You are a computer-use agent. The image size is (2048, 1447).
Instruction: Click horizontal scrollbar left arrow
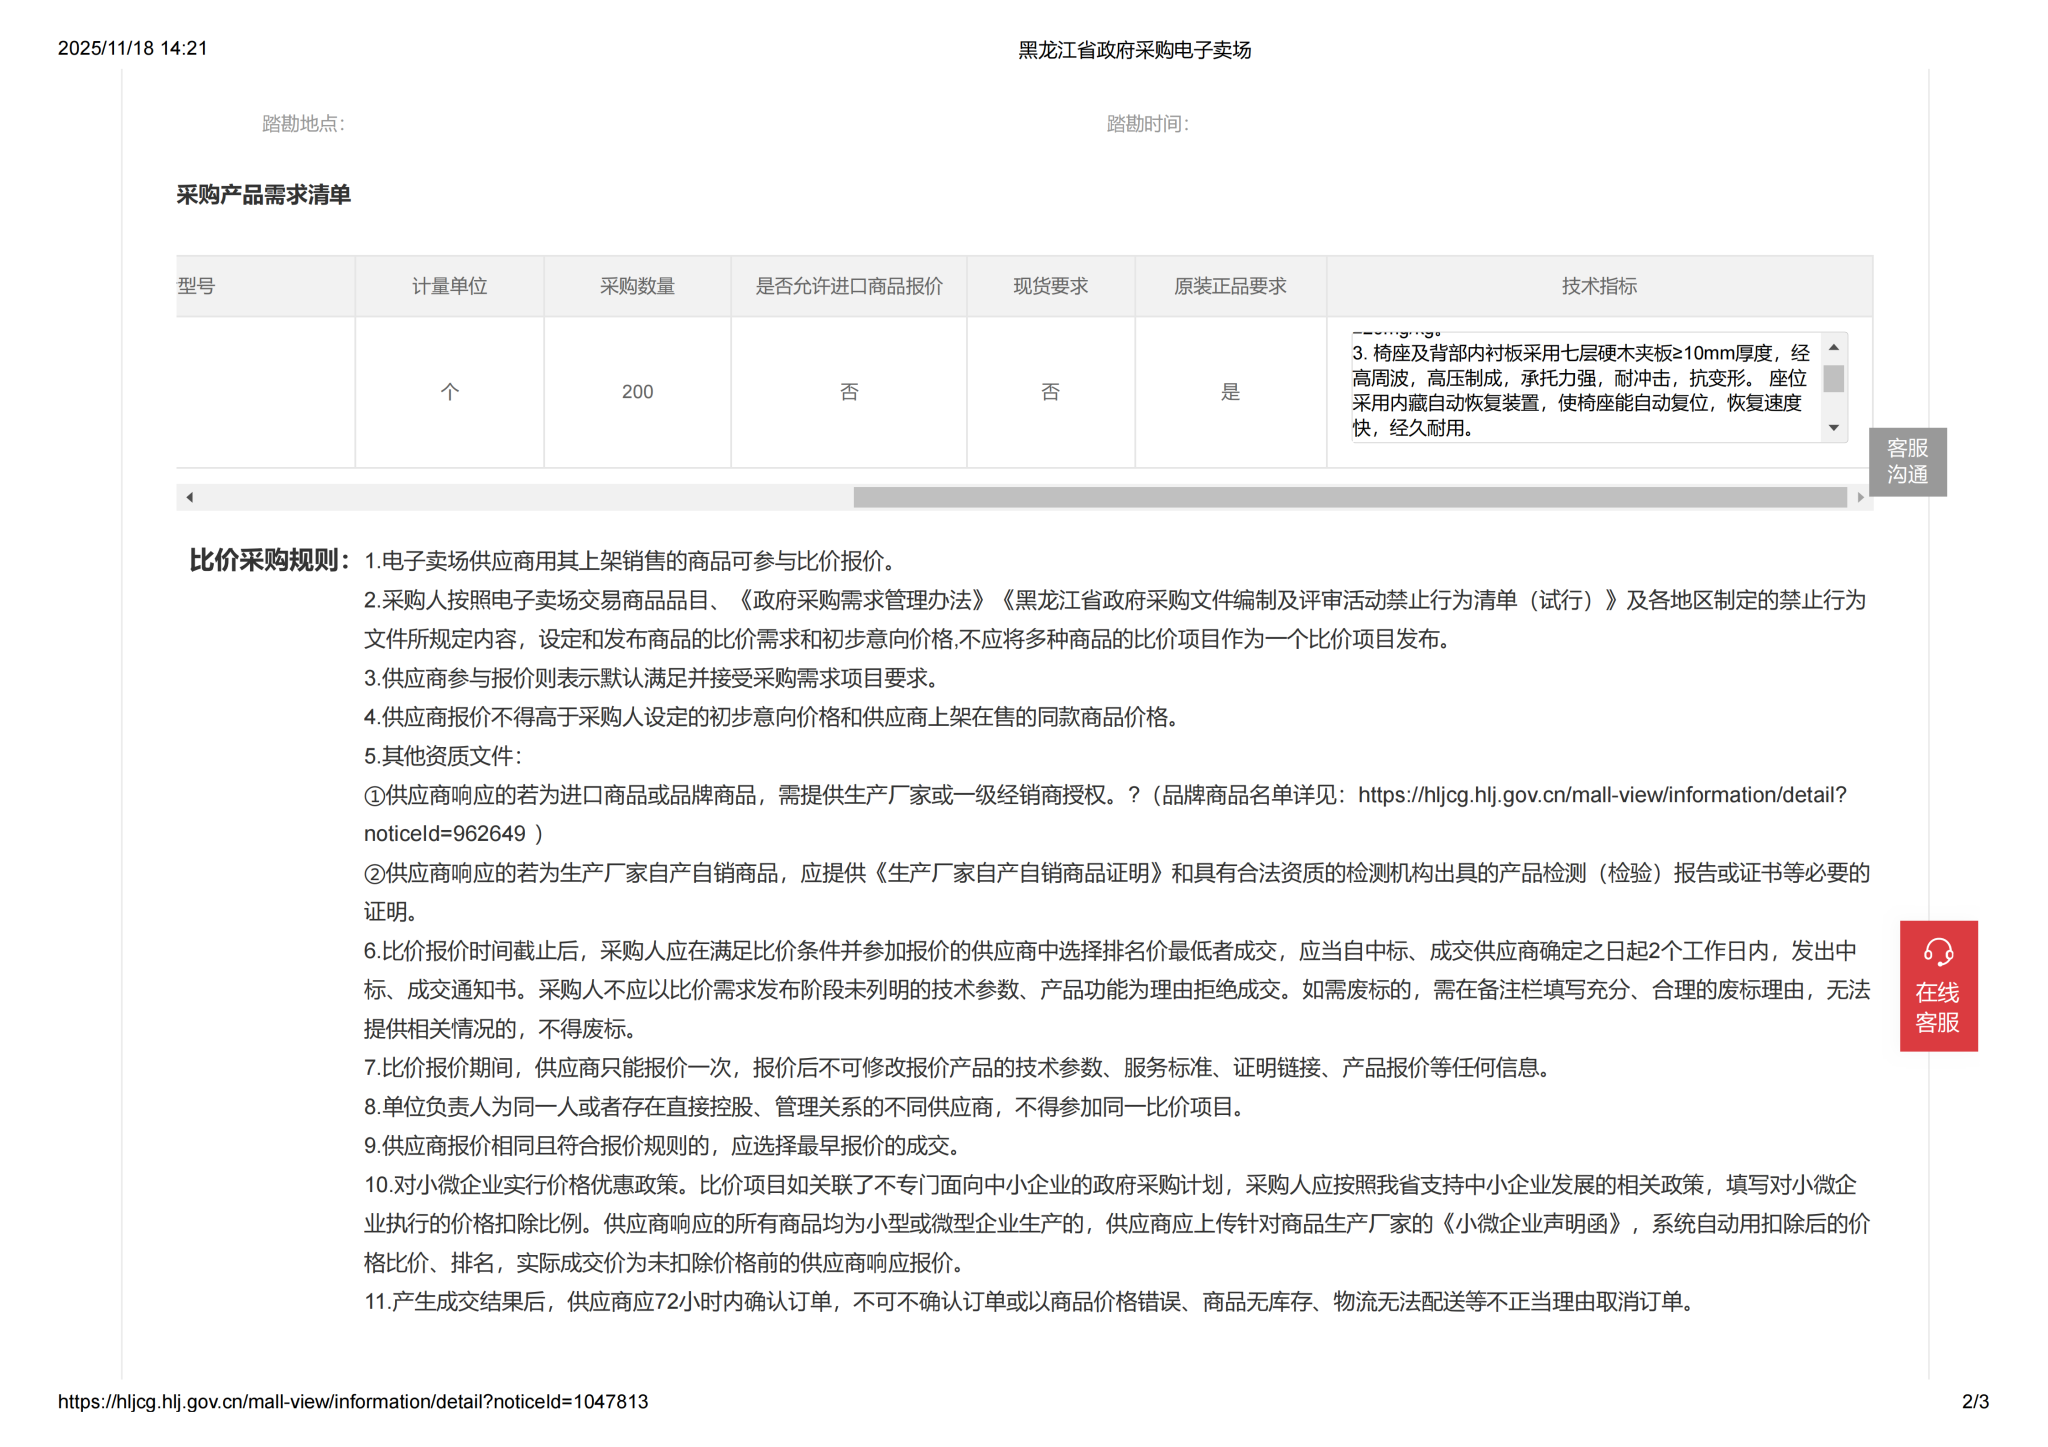(189, 497)
